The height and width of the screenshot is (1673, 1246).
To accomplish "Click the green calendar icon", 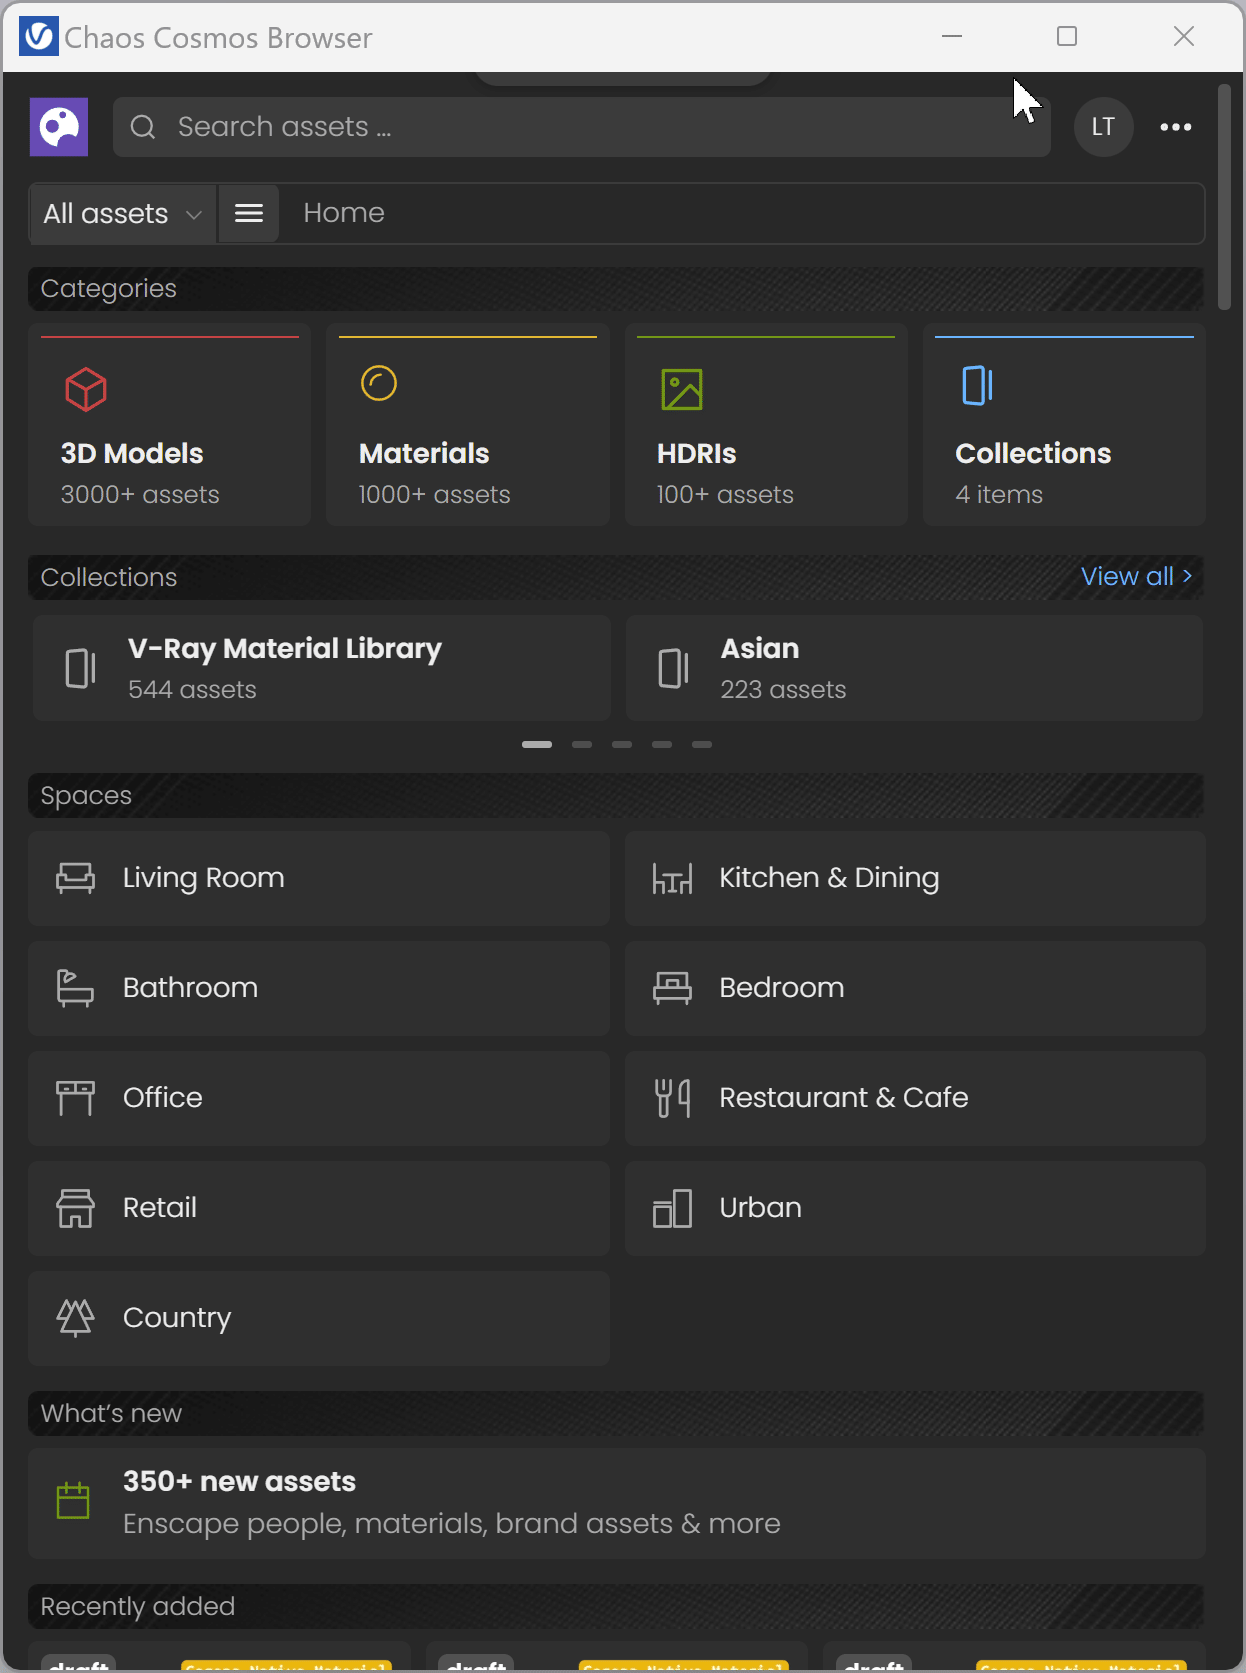I will pyautogui.click(x=73, y=1501).
